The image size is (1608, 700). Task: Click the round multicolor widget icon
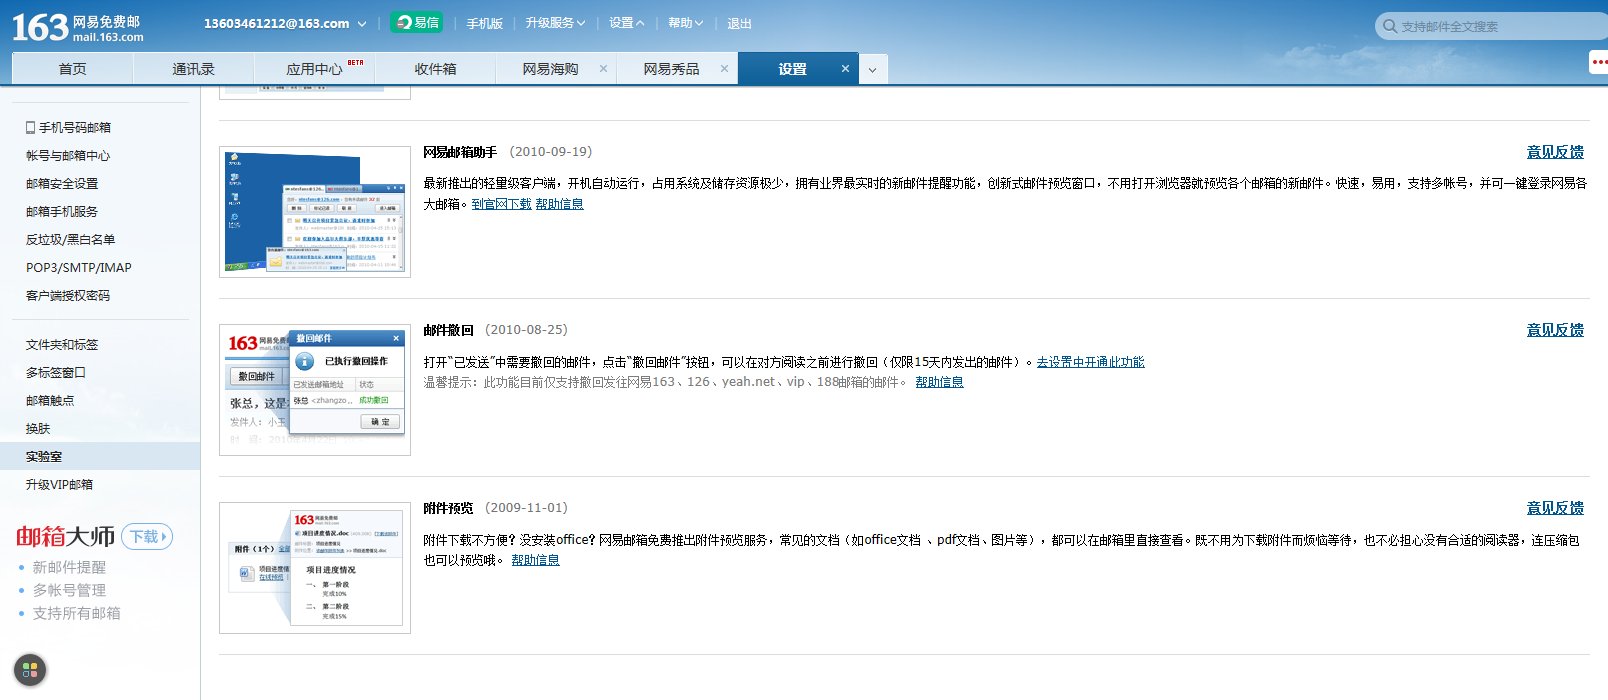click(30, 670)
